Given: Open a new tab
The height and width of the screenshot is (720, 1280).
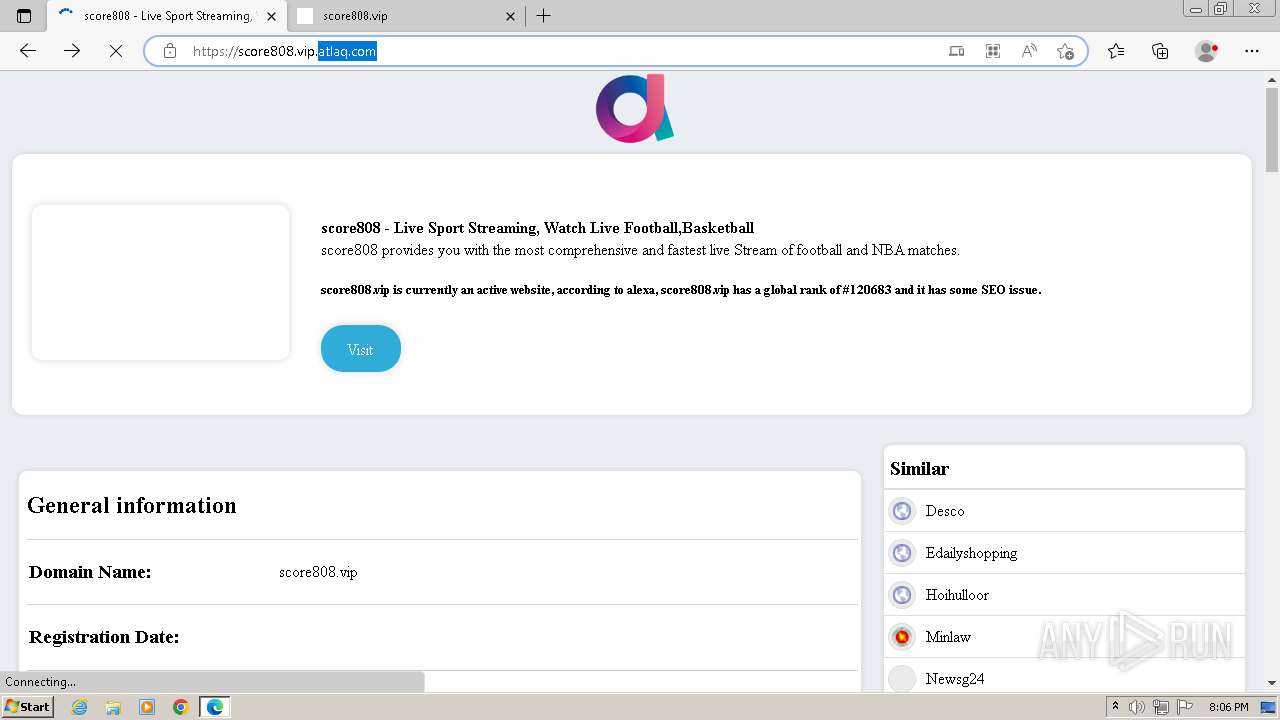Looking at the screenshot, I should [x=543, y=16].
